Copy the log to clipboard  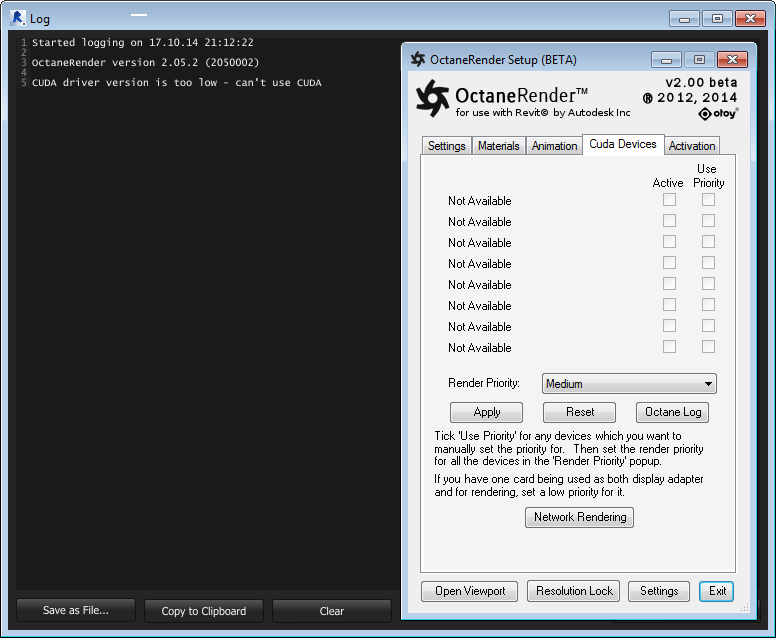tap(203, 611)
